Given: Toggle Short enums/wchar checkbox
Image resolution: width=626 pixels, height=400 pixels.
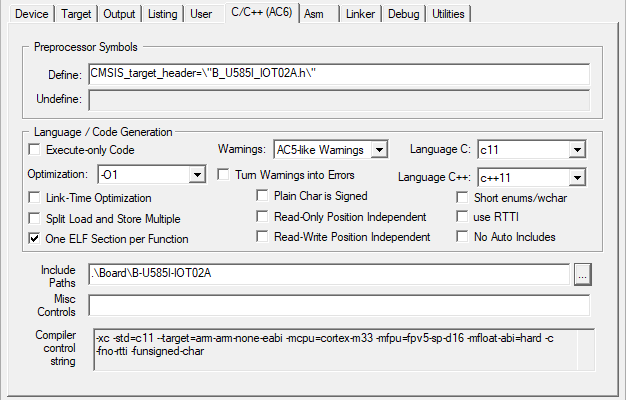Looking at the screenshot, I should [x=463, y=197].
